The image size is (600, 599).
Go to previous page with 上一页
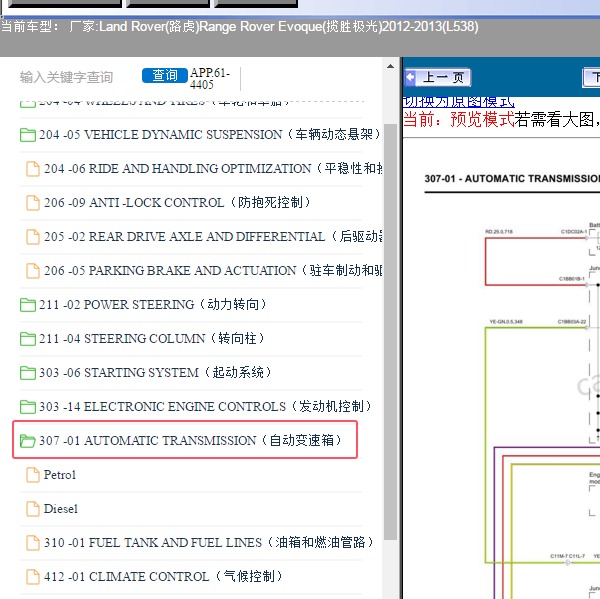pos(438,78)
